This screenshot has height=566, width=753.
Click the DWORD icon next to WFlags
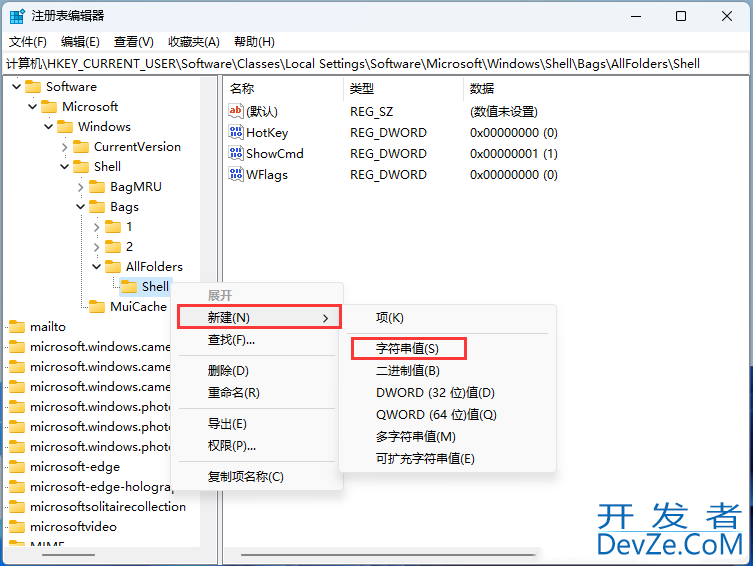coord(235,174)
